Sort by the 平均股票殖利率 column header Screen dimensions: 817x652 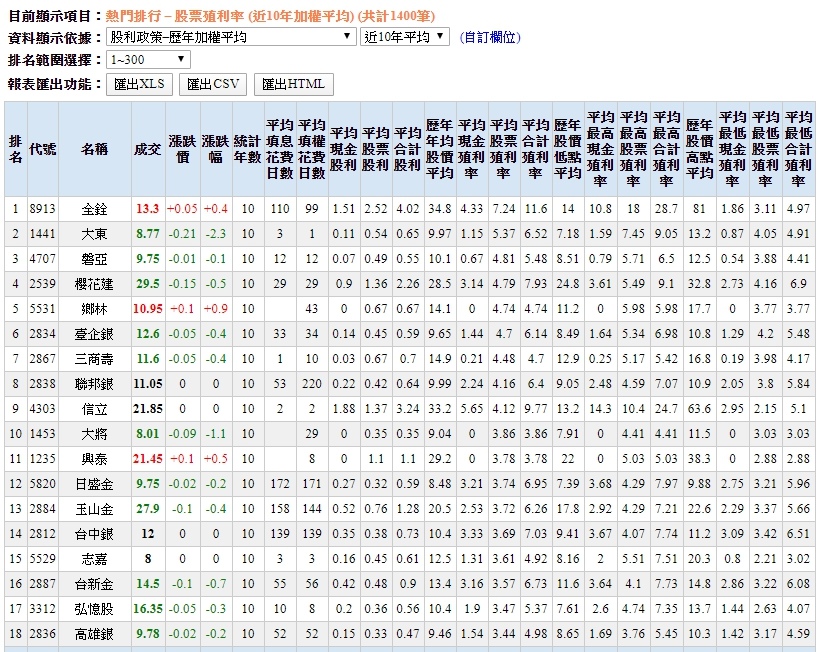503,149
